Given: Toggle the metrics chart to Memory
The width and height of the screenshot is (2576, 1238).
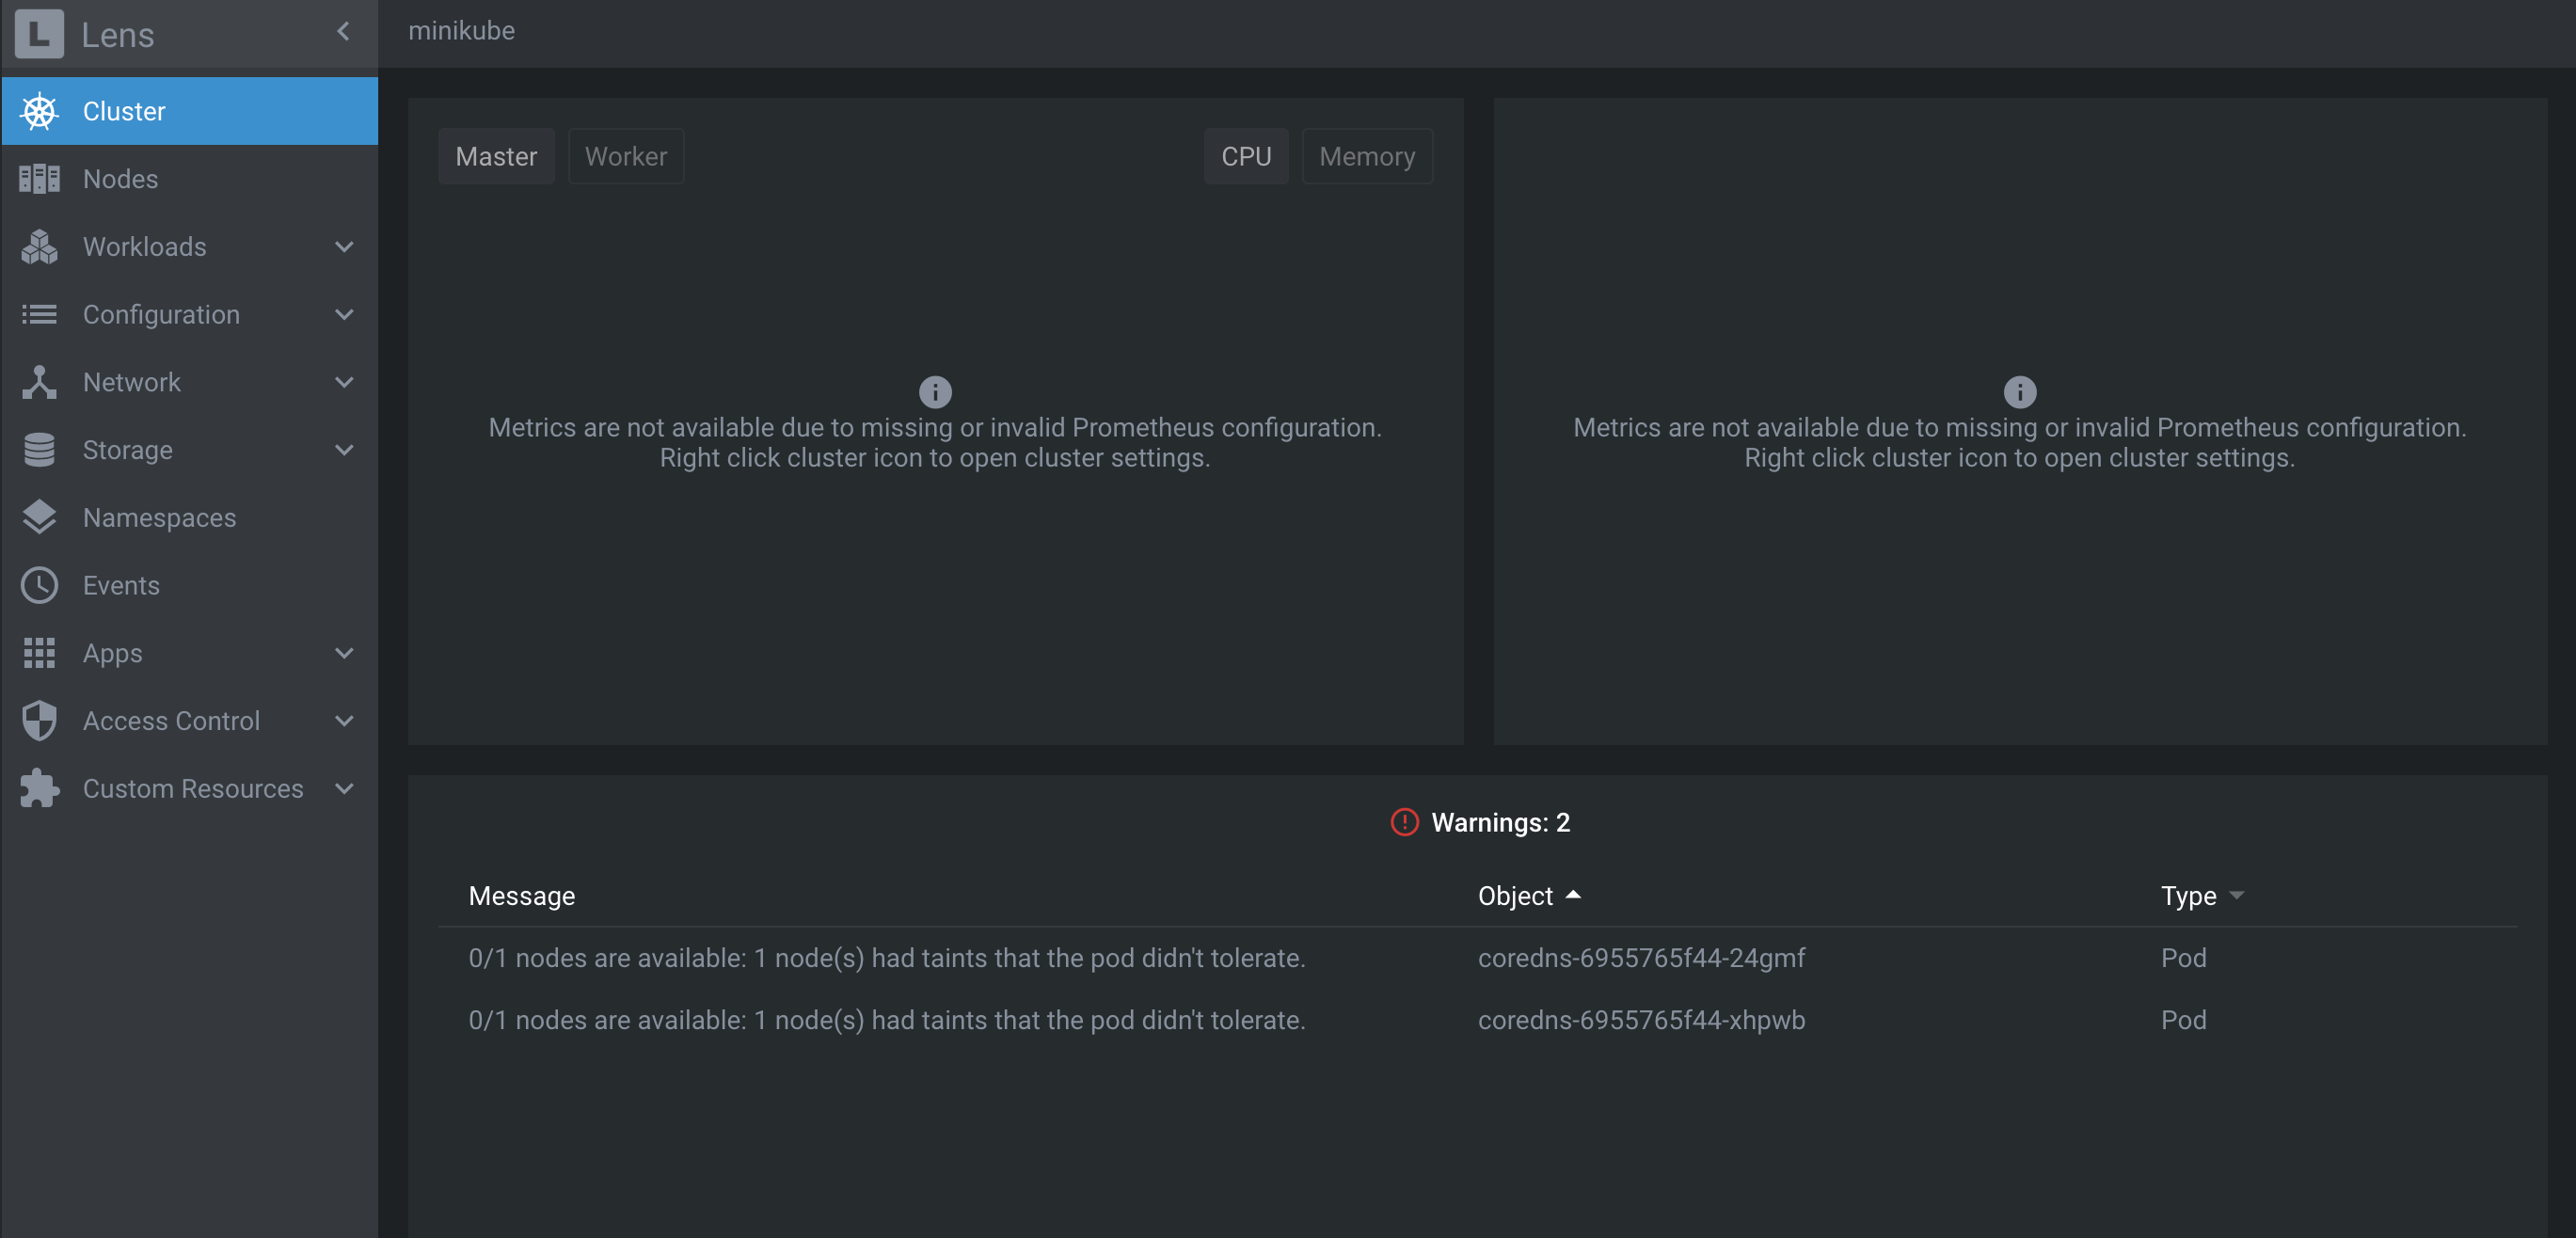Looking at the screenshot, I should [x=1366, y=156].
